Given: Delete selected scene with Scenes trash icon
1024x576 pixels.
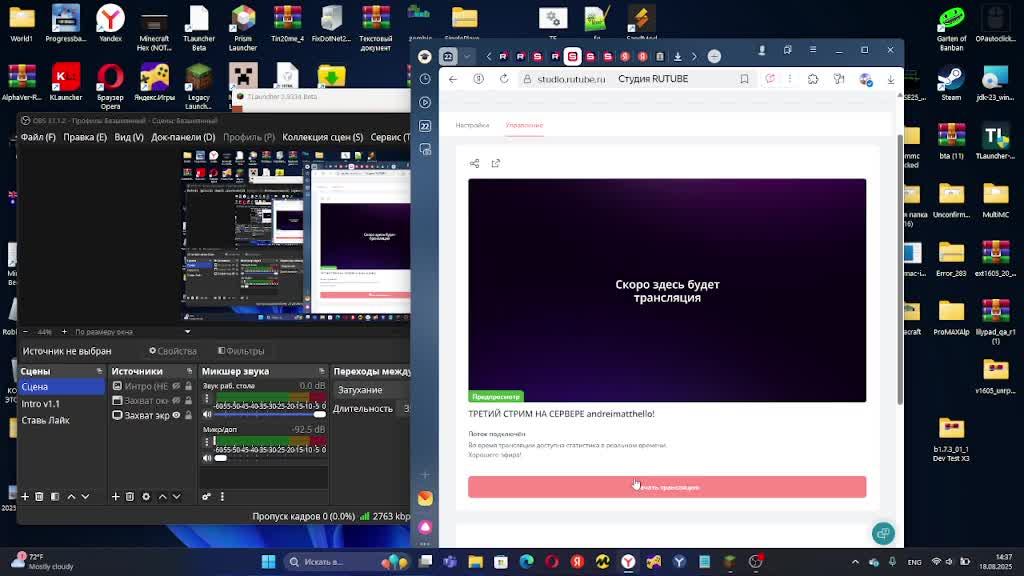Looking at the screenshot, I should [x=39, y=497].
